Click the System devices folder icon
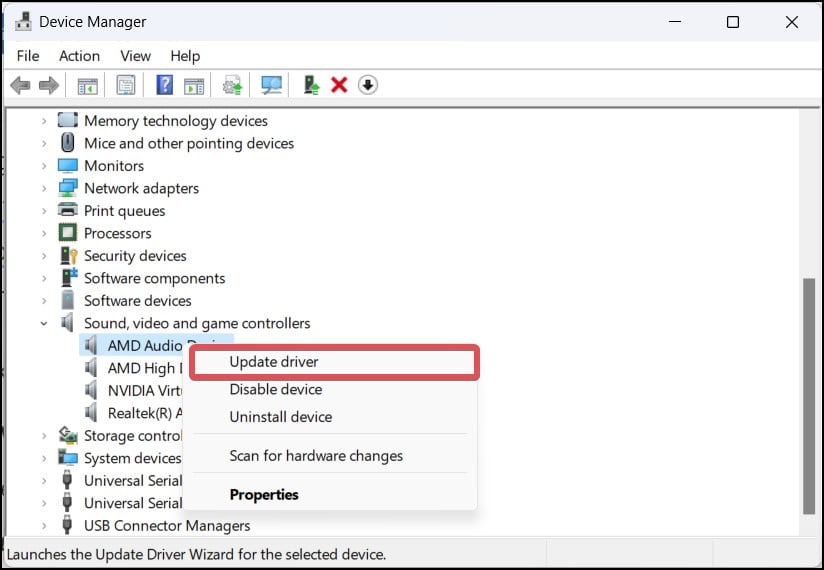Viewport: 824px width, 570px height. click(x=68, y=458)
